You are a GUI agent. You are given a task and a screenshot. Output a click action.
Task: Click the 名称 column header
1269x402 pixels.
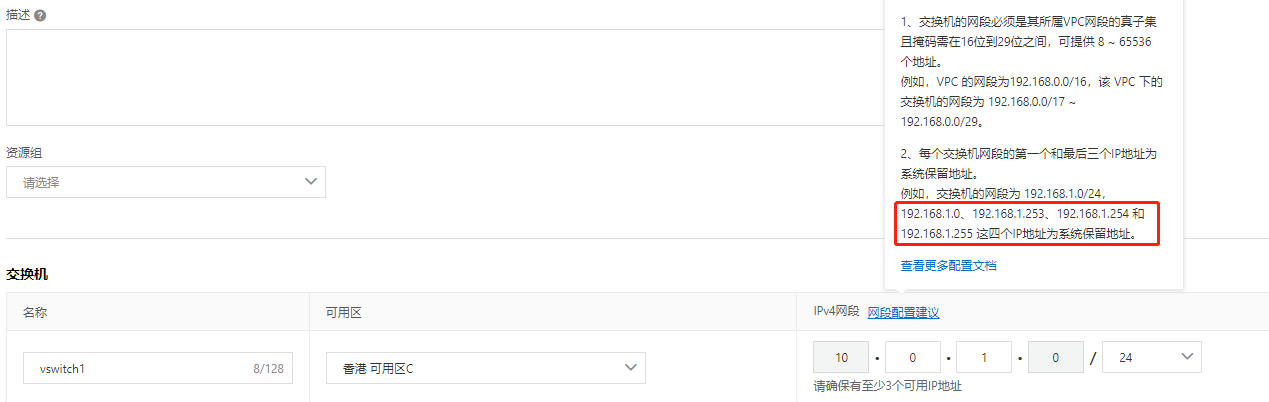35,312
